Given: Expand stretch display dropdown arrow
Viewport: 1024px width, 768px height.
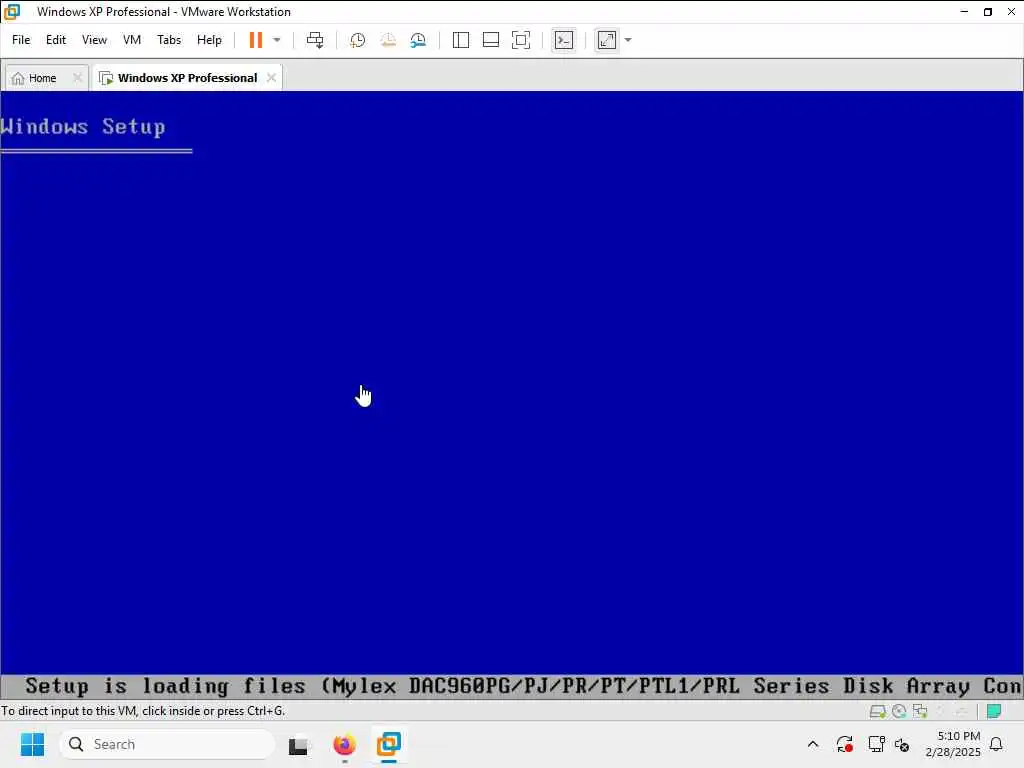Looking at the screenshot, I should 628,40.
